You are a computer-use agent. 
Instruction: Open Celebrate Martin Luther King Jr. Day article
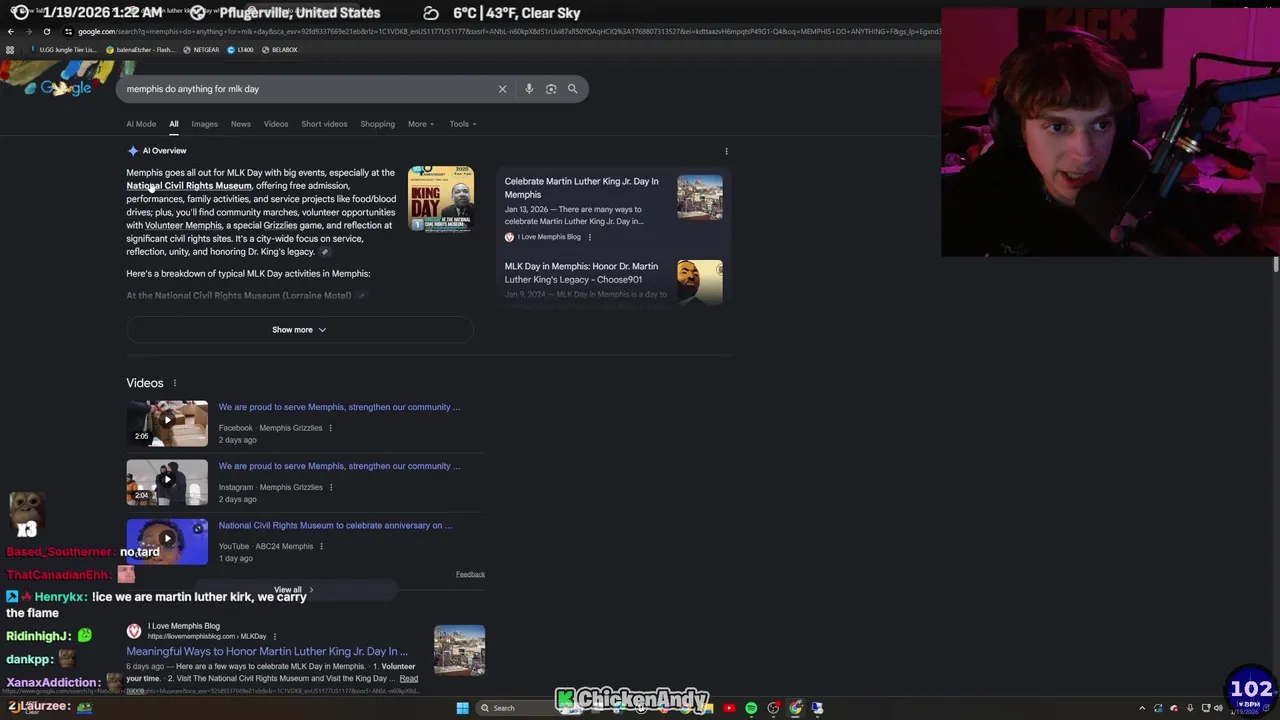click(581, 188)
